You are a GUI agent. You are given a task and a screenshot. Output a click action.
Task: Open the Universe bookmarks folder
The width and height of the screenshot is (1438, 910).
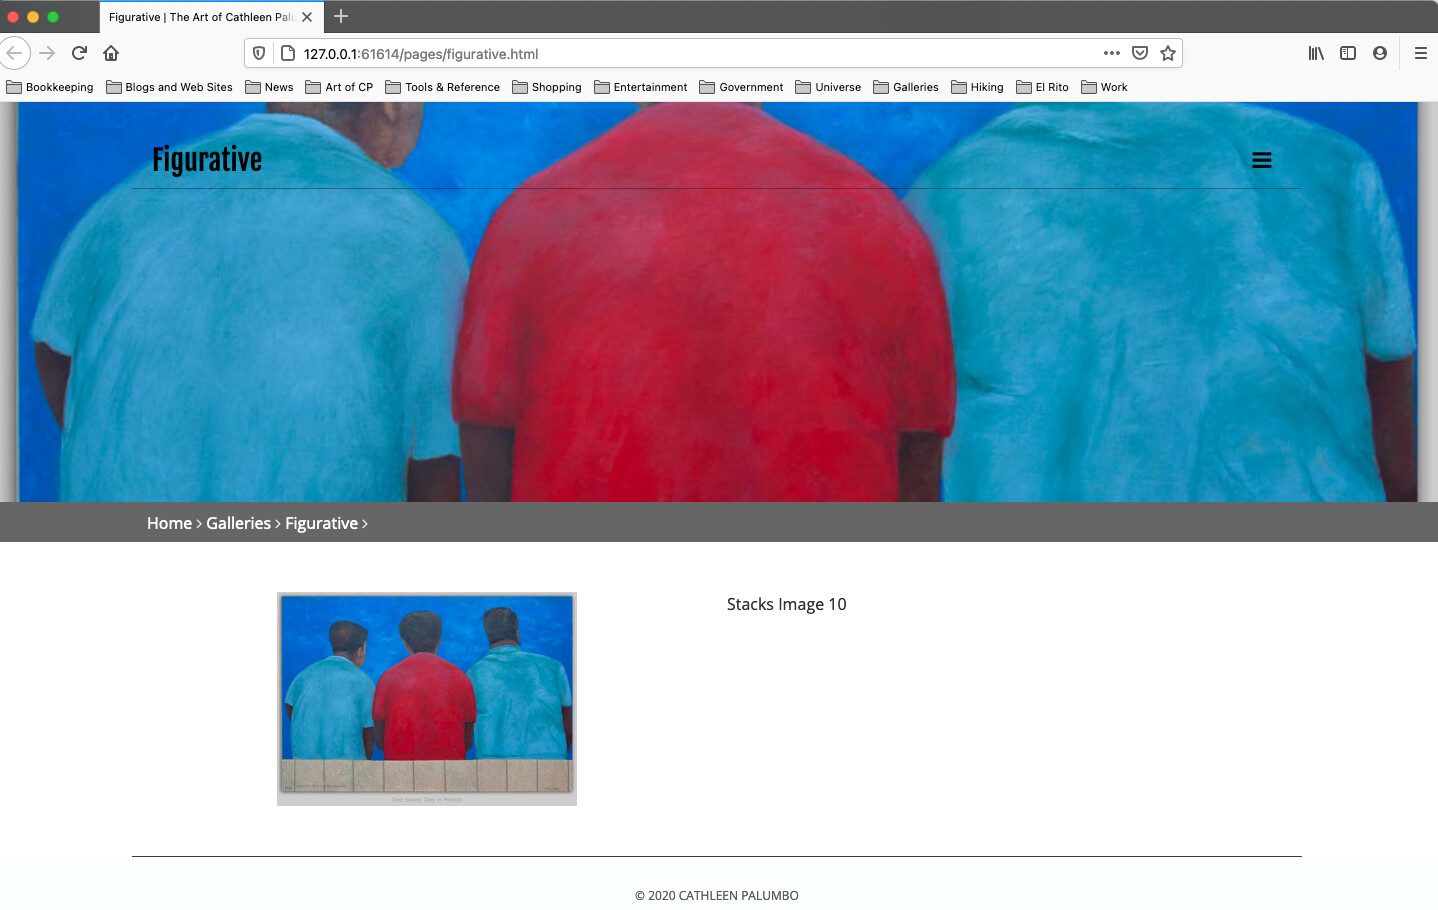[x=828, y=87]
